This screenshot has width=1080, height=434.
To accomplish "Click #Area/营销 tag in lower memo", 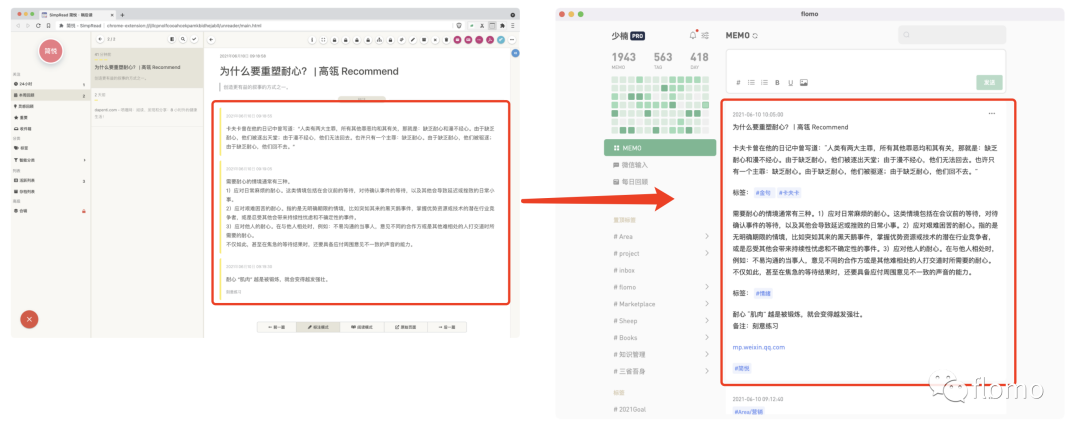I will (x=749, y=411).
